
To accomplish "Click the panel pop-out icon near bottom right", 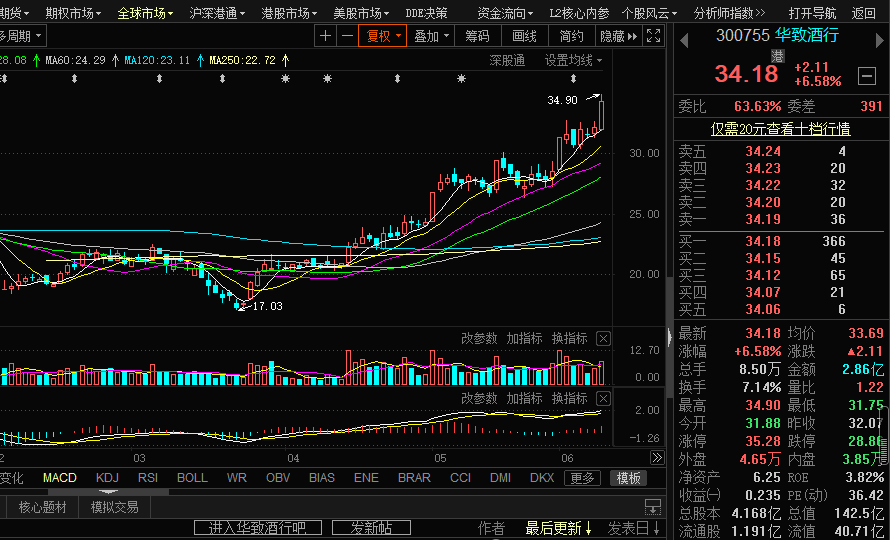I will [x=653, y=506].
